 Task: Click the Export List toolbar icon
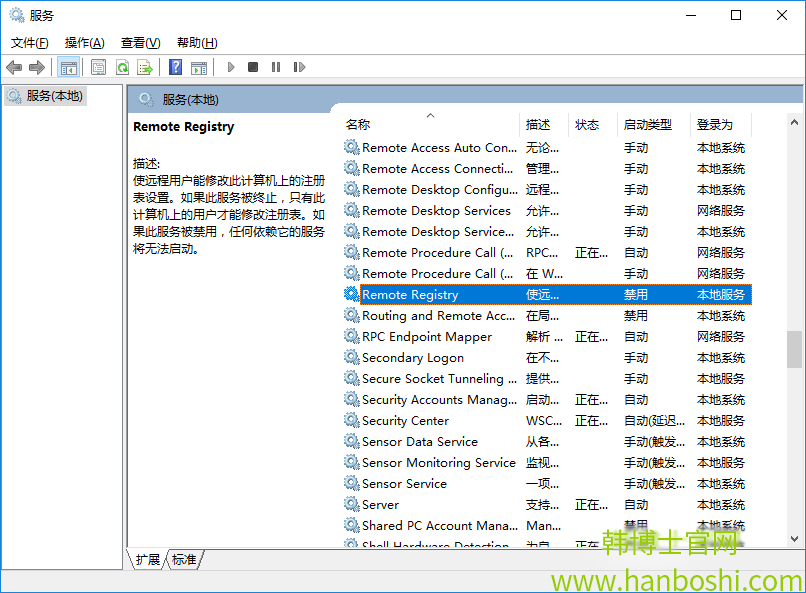pyautogui.click(x=145, y=67)
